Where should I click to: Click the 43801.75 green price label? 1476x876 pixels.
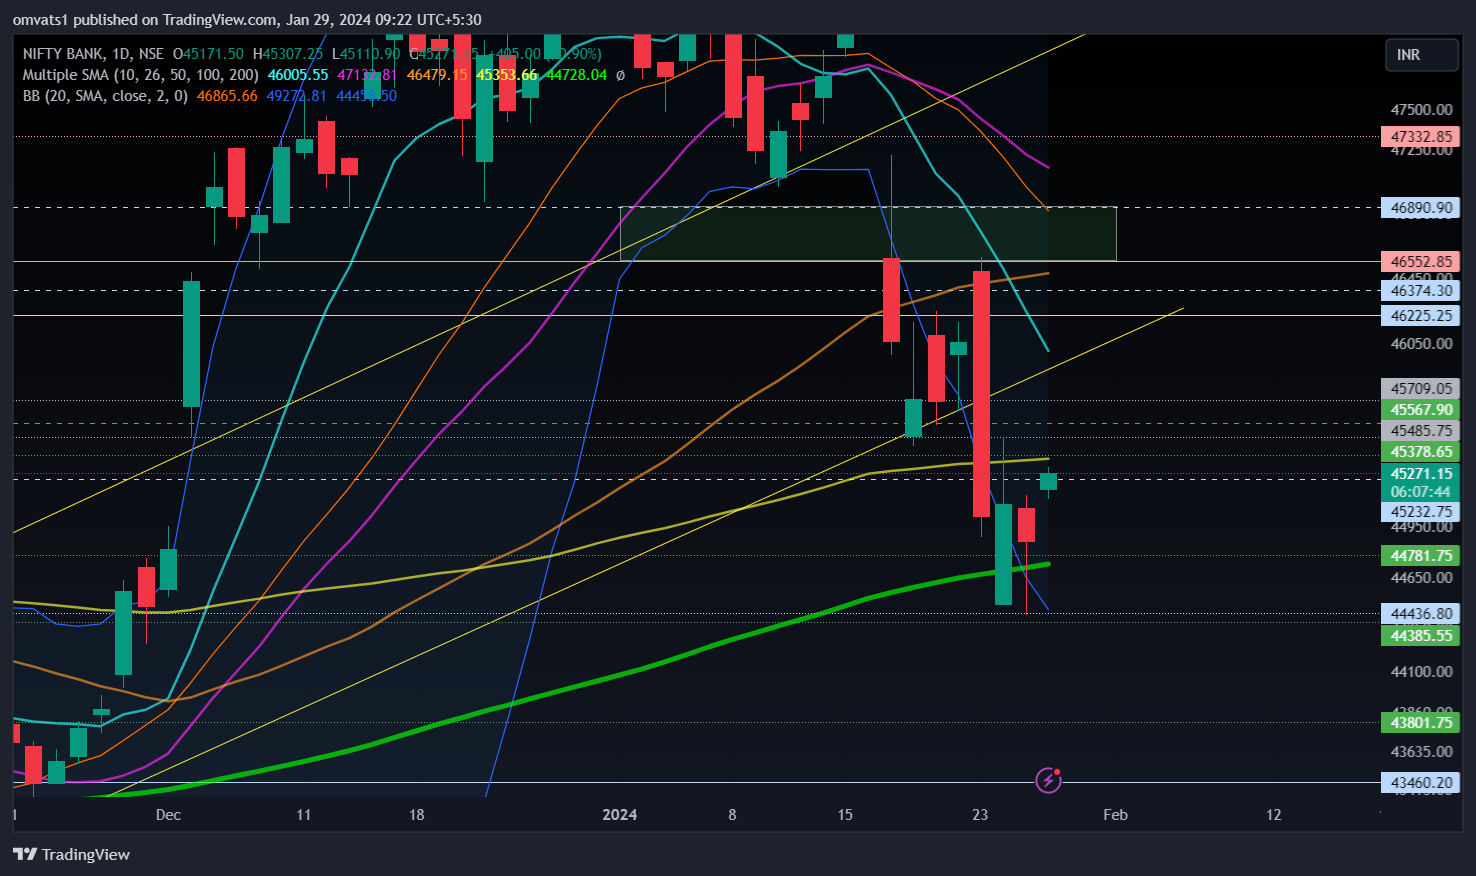click(x=1421, y=722)
